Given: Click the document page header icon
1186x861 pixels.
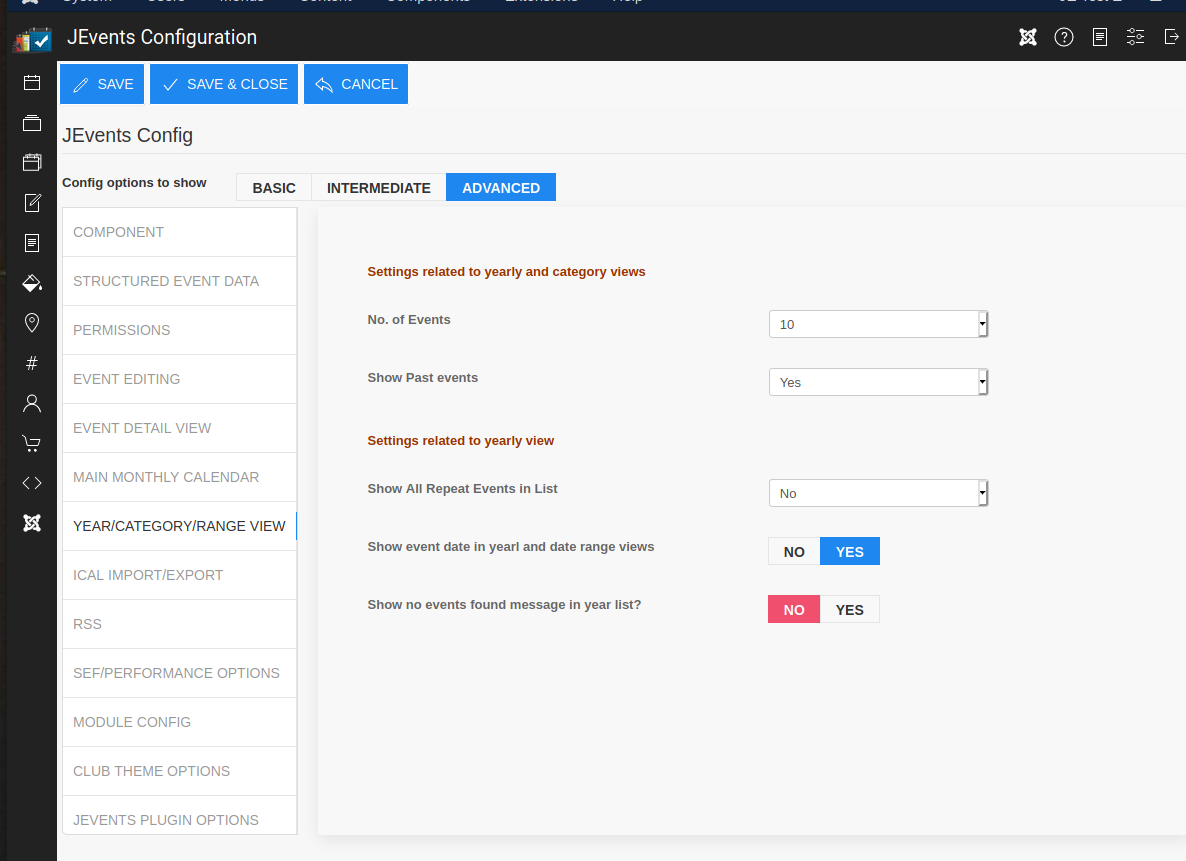Looking at the screenshot, I should click(x=1100, y=37).
